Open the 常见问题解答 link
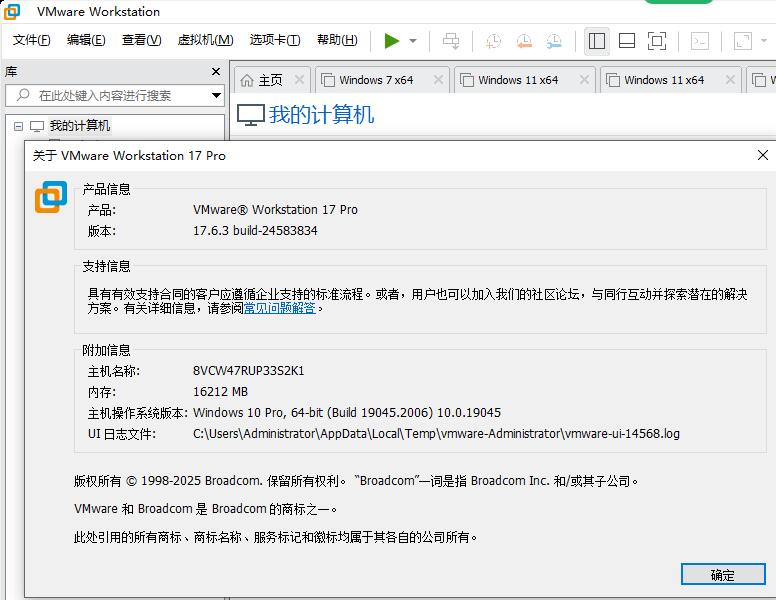The height and width of the screenshot is (600, 776). pos(280,308)
